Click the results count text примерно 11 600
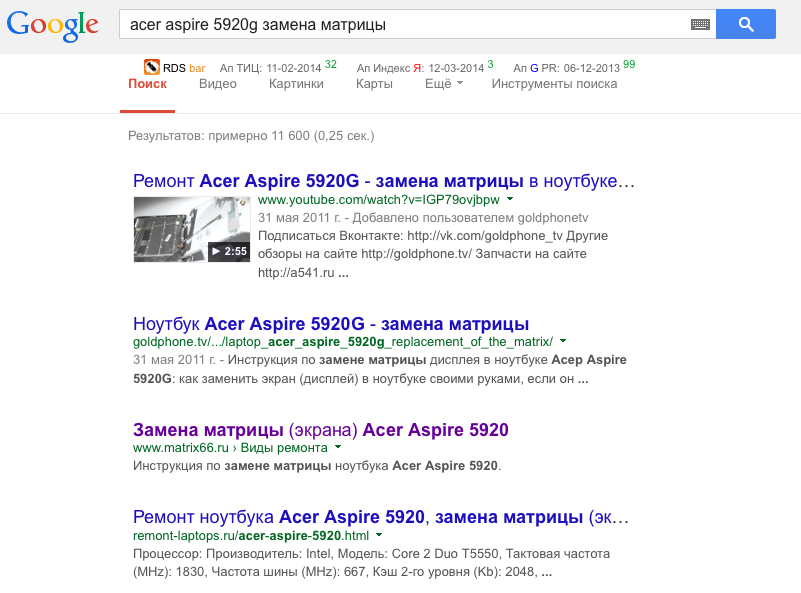Screen dimensions: 801x593 coord(258,136)
